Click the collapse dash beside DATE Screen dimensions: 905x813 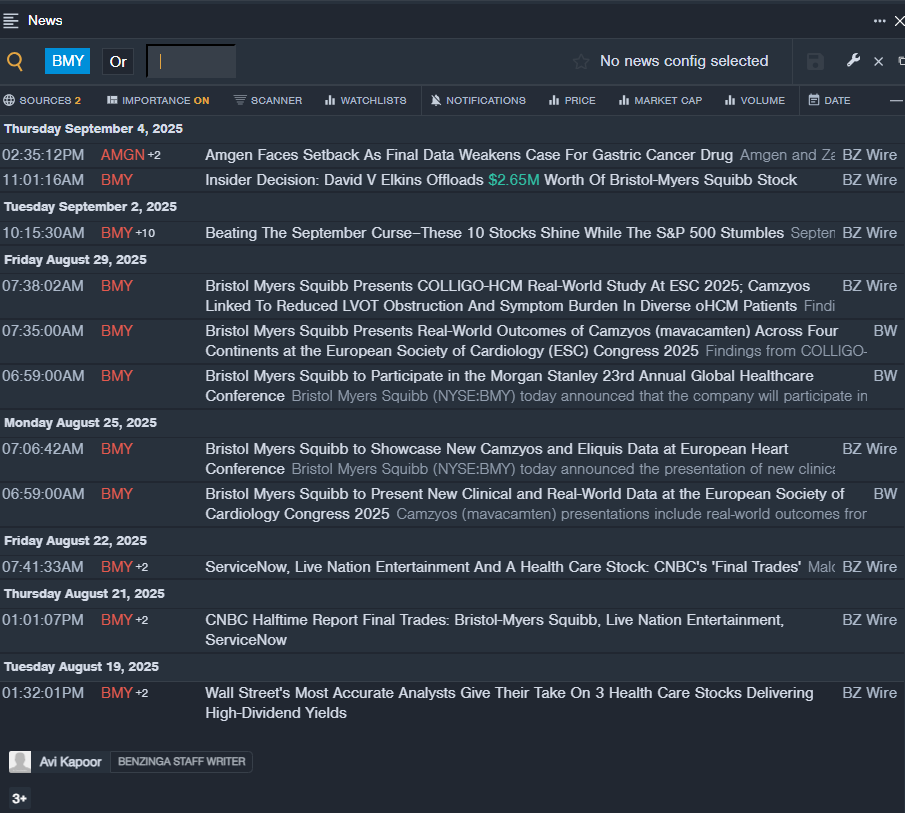point(896,100)
